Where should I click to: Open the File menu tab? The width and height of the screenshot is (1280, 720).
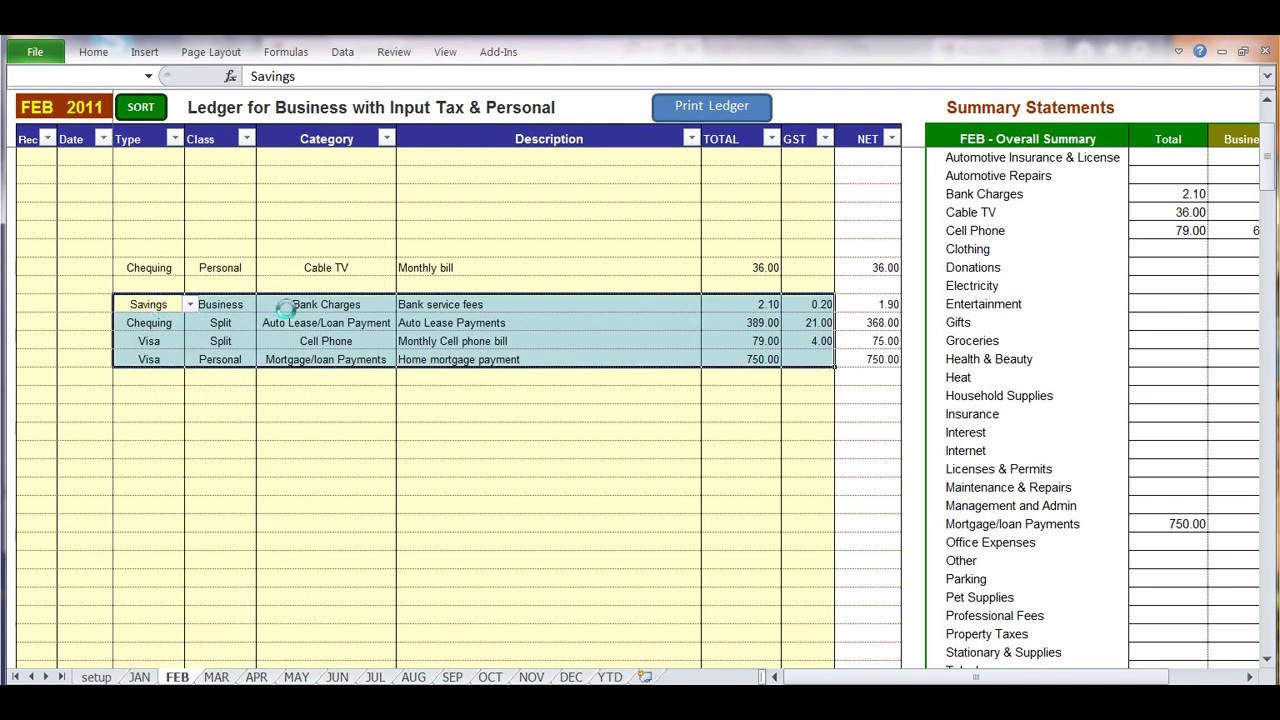[35, 52]
